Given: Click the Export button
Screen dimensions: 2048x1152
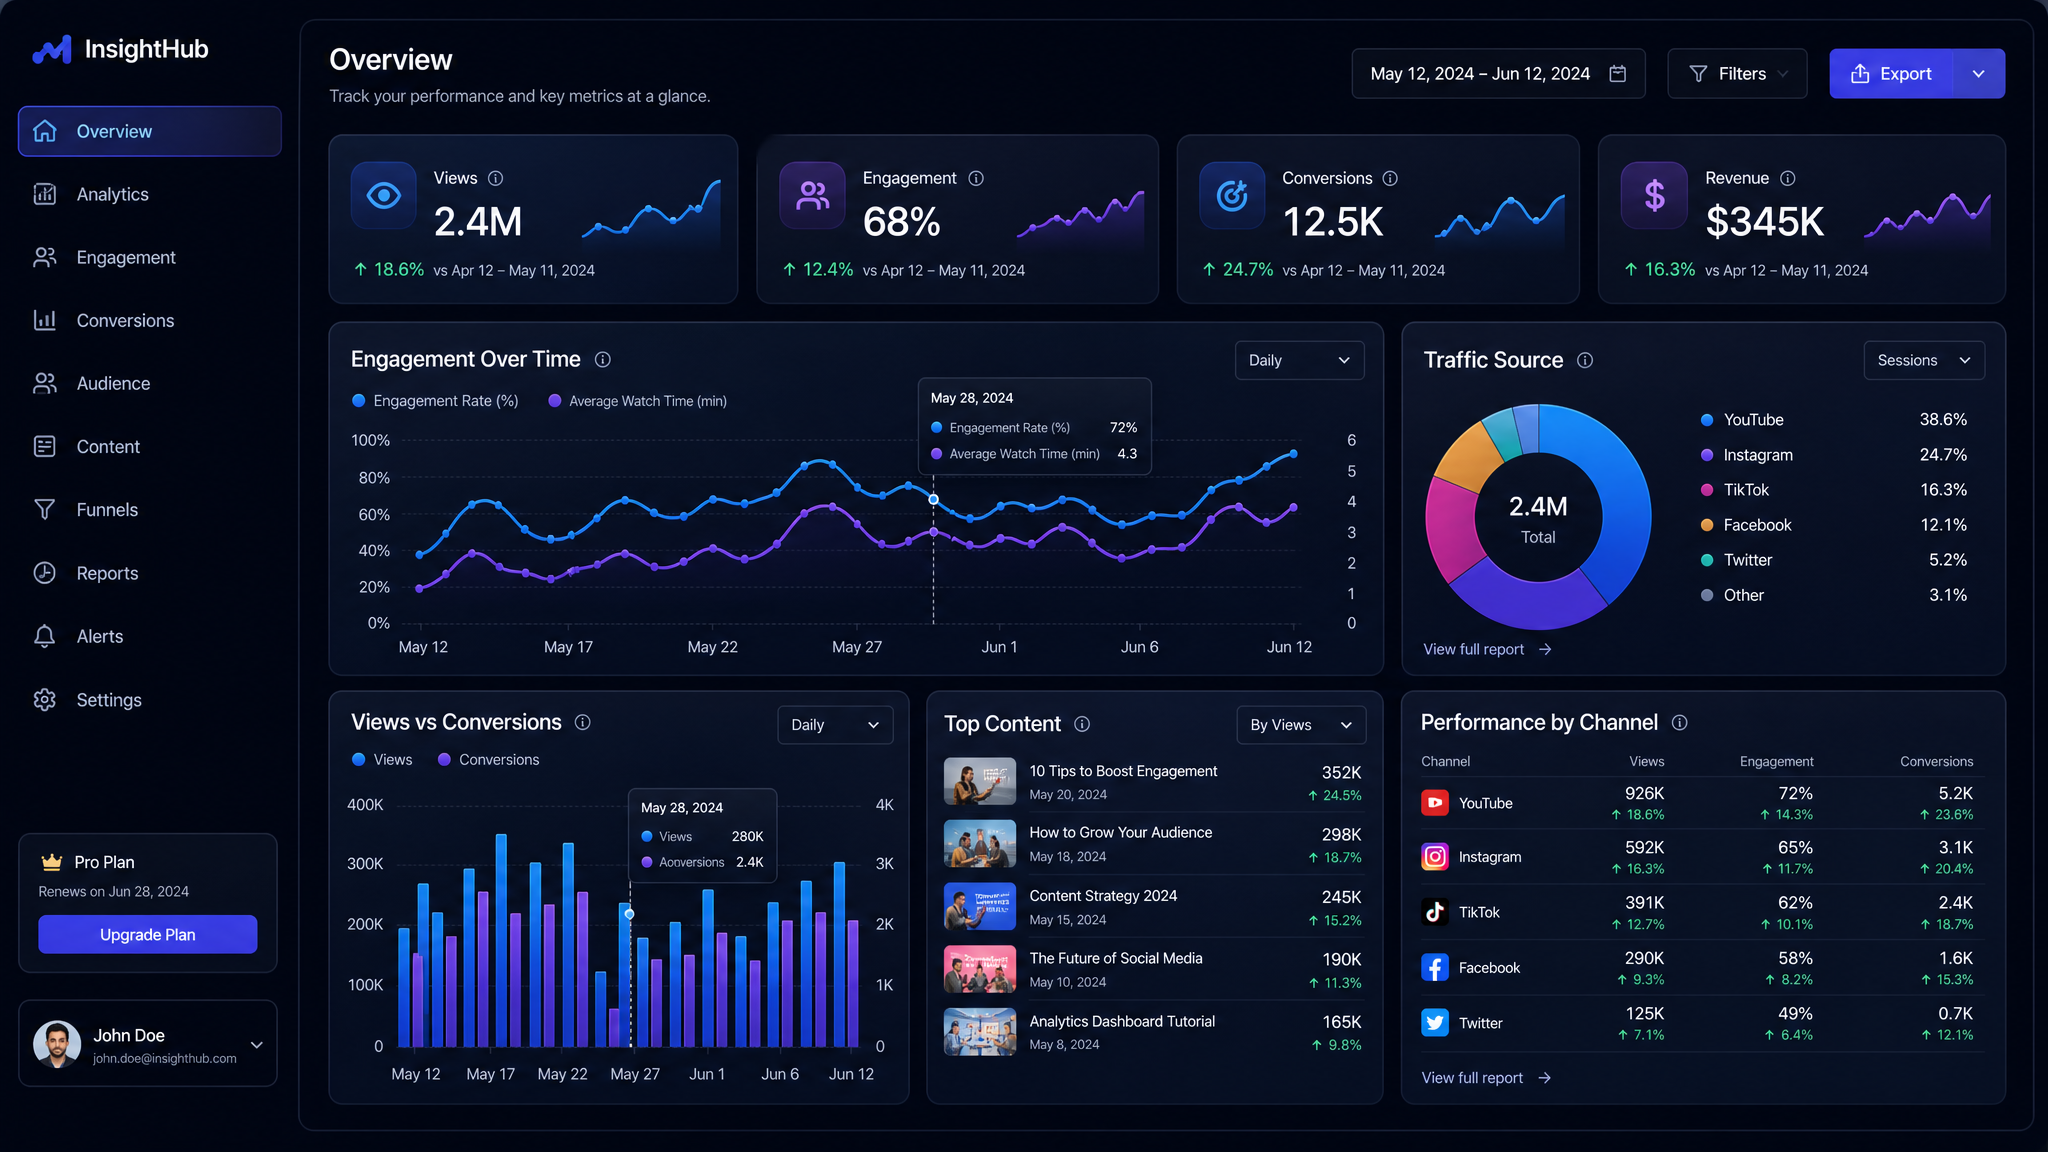Looking at the screenshot, I should [x=1891, y=74].
